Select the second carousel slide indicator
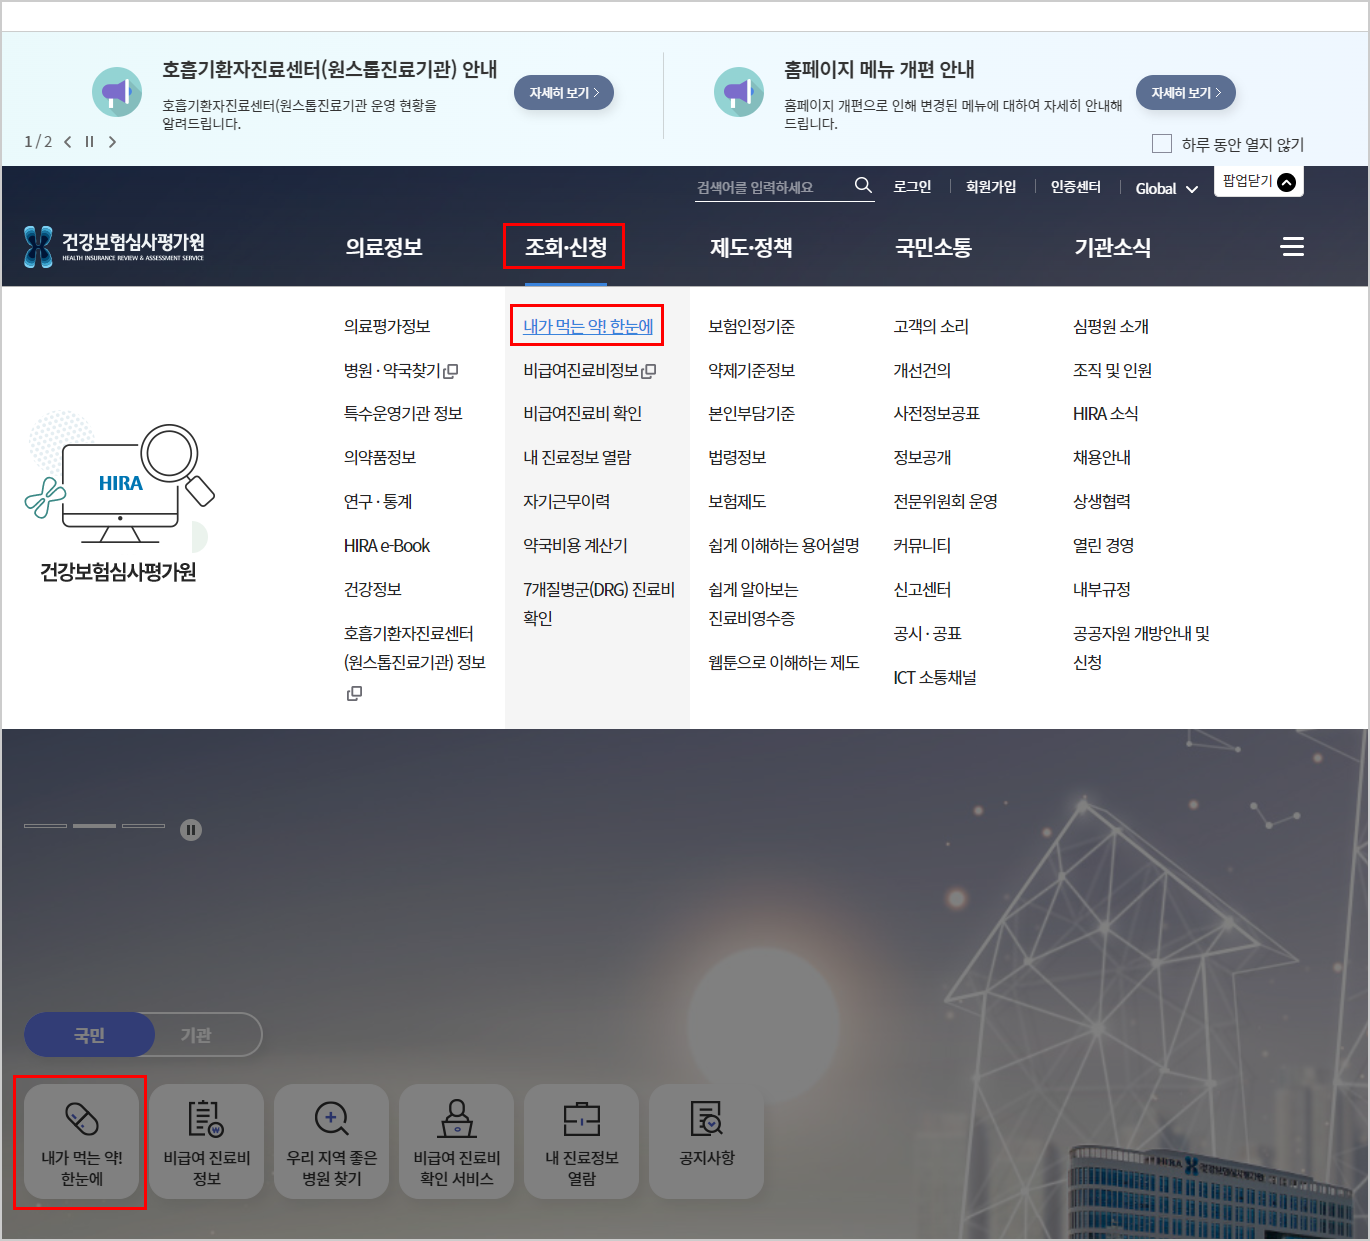 pos(95,826)
